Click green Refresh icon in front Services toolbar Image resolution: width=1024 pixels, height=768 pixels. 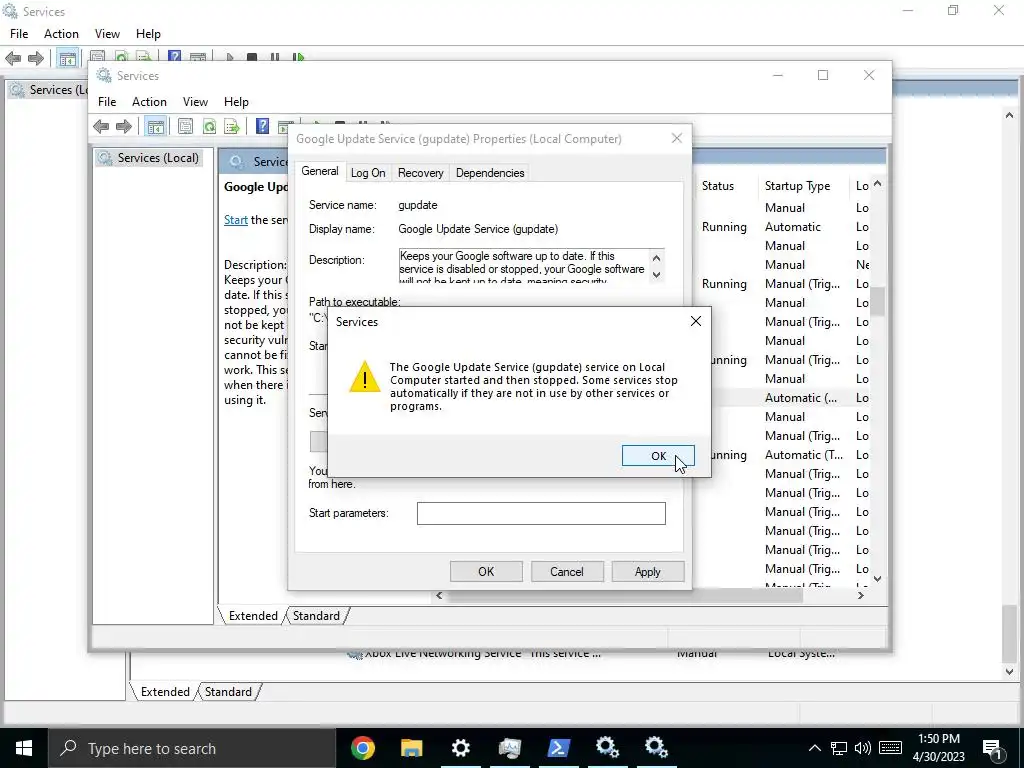click(x=209, y=126)
